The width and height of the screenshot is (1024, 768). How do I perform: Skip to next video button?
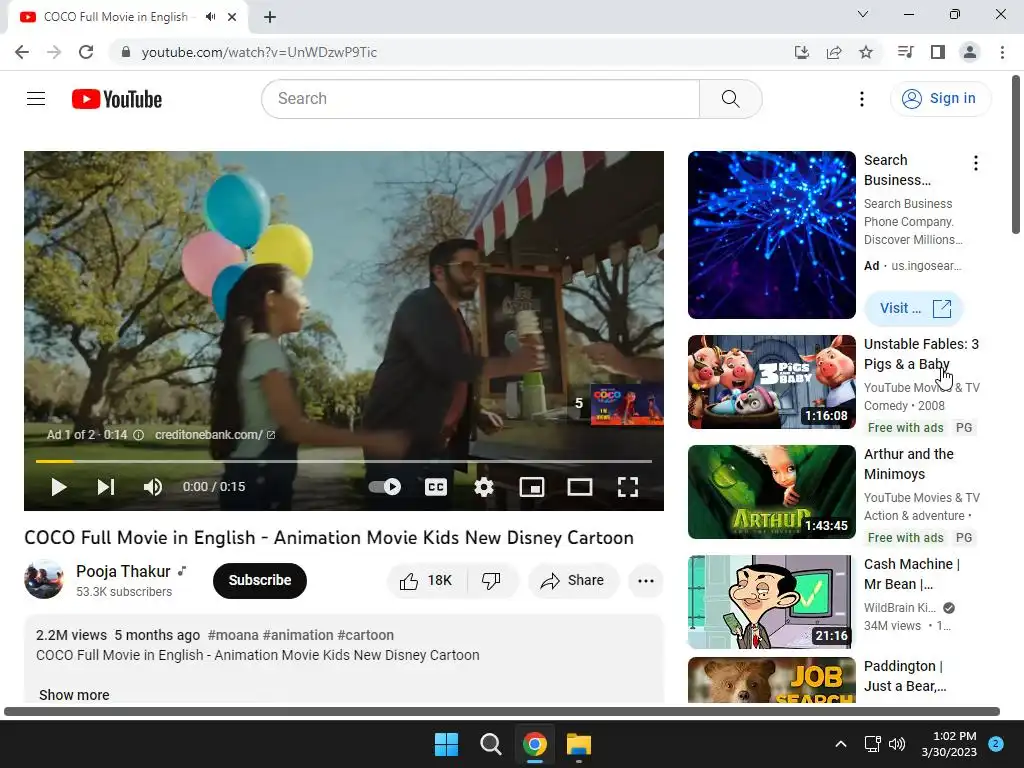pyautogui.click(x=106, y=487)
